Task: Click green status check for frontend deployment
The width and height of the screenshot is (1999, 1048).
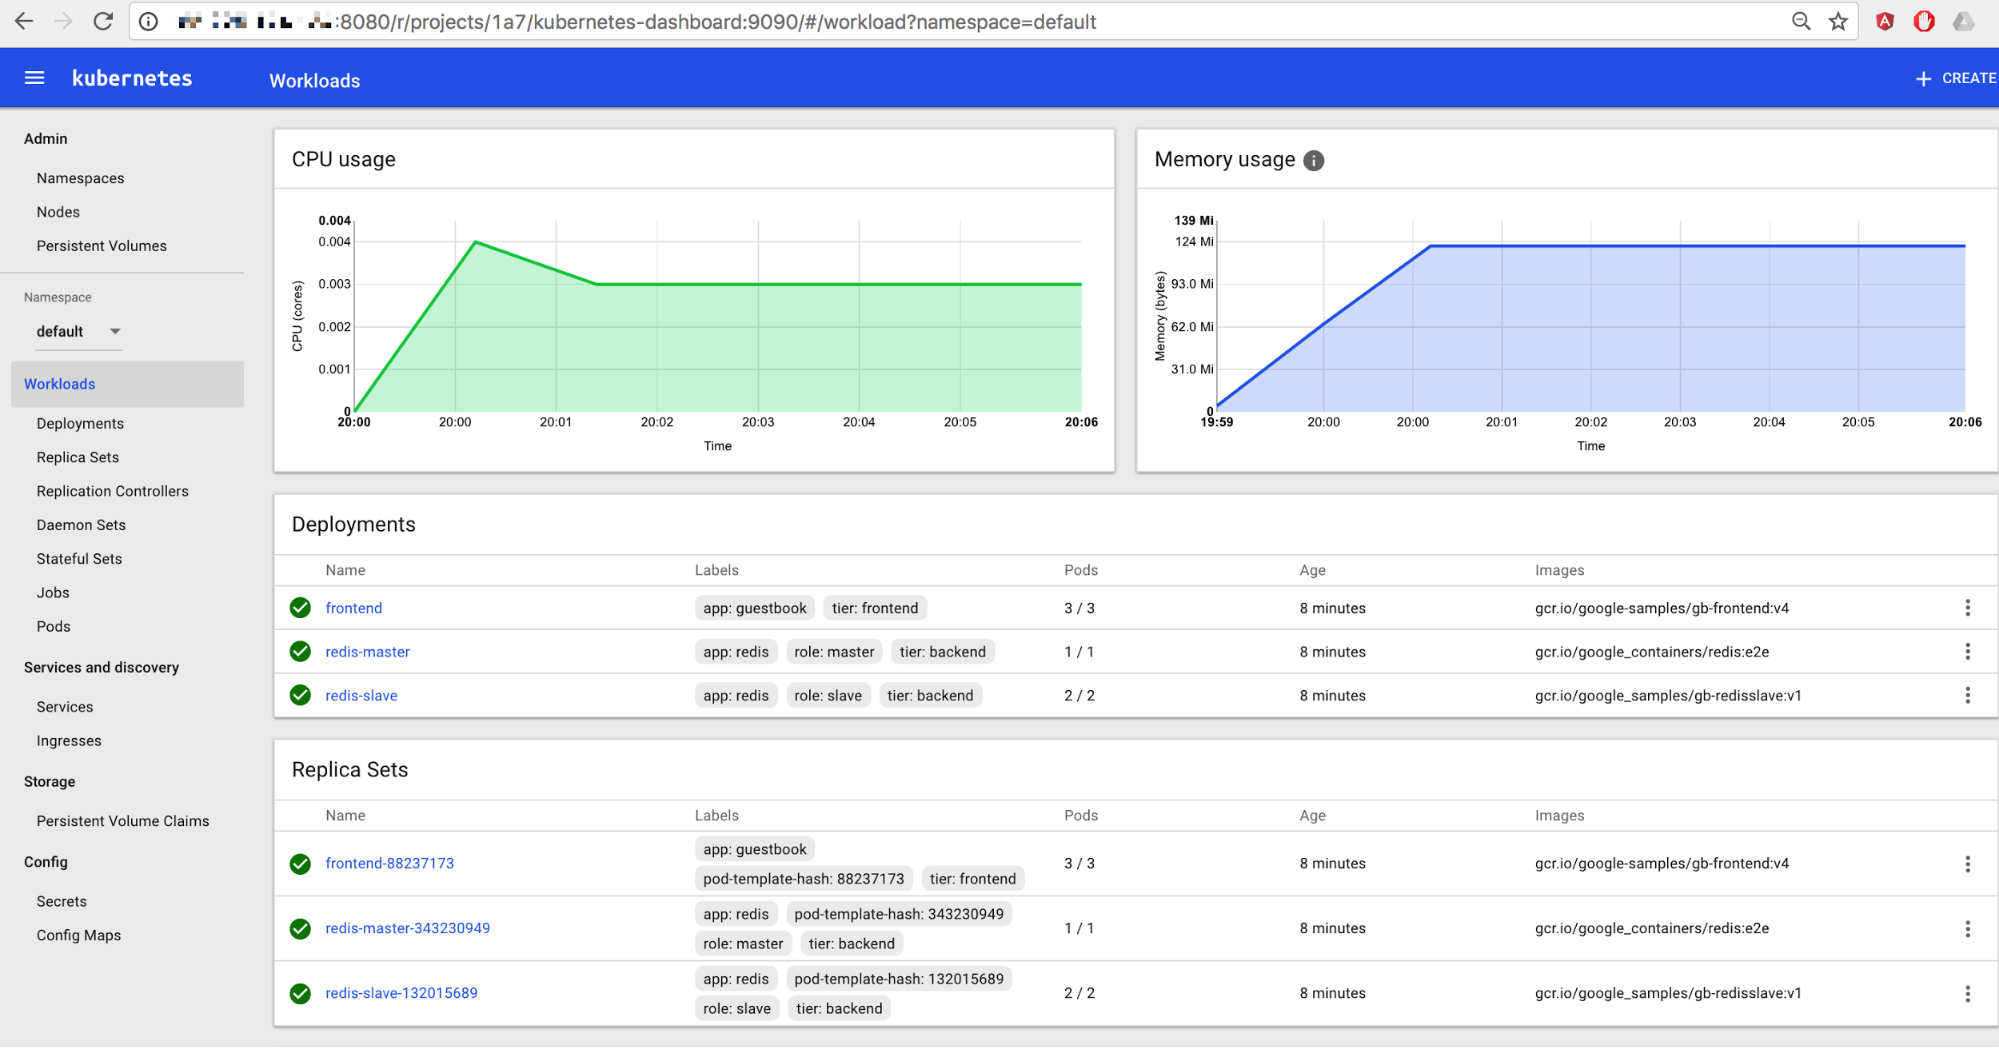Action: click(300, 608)
